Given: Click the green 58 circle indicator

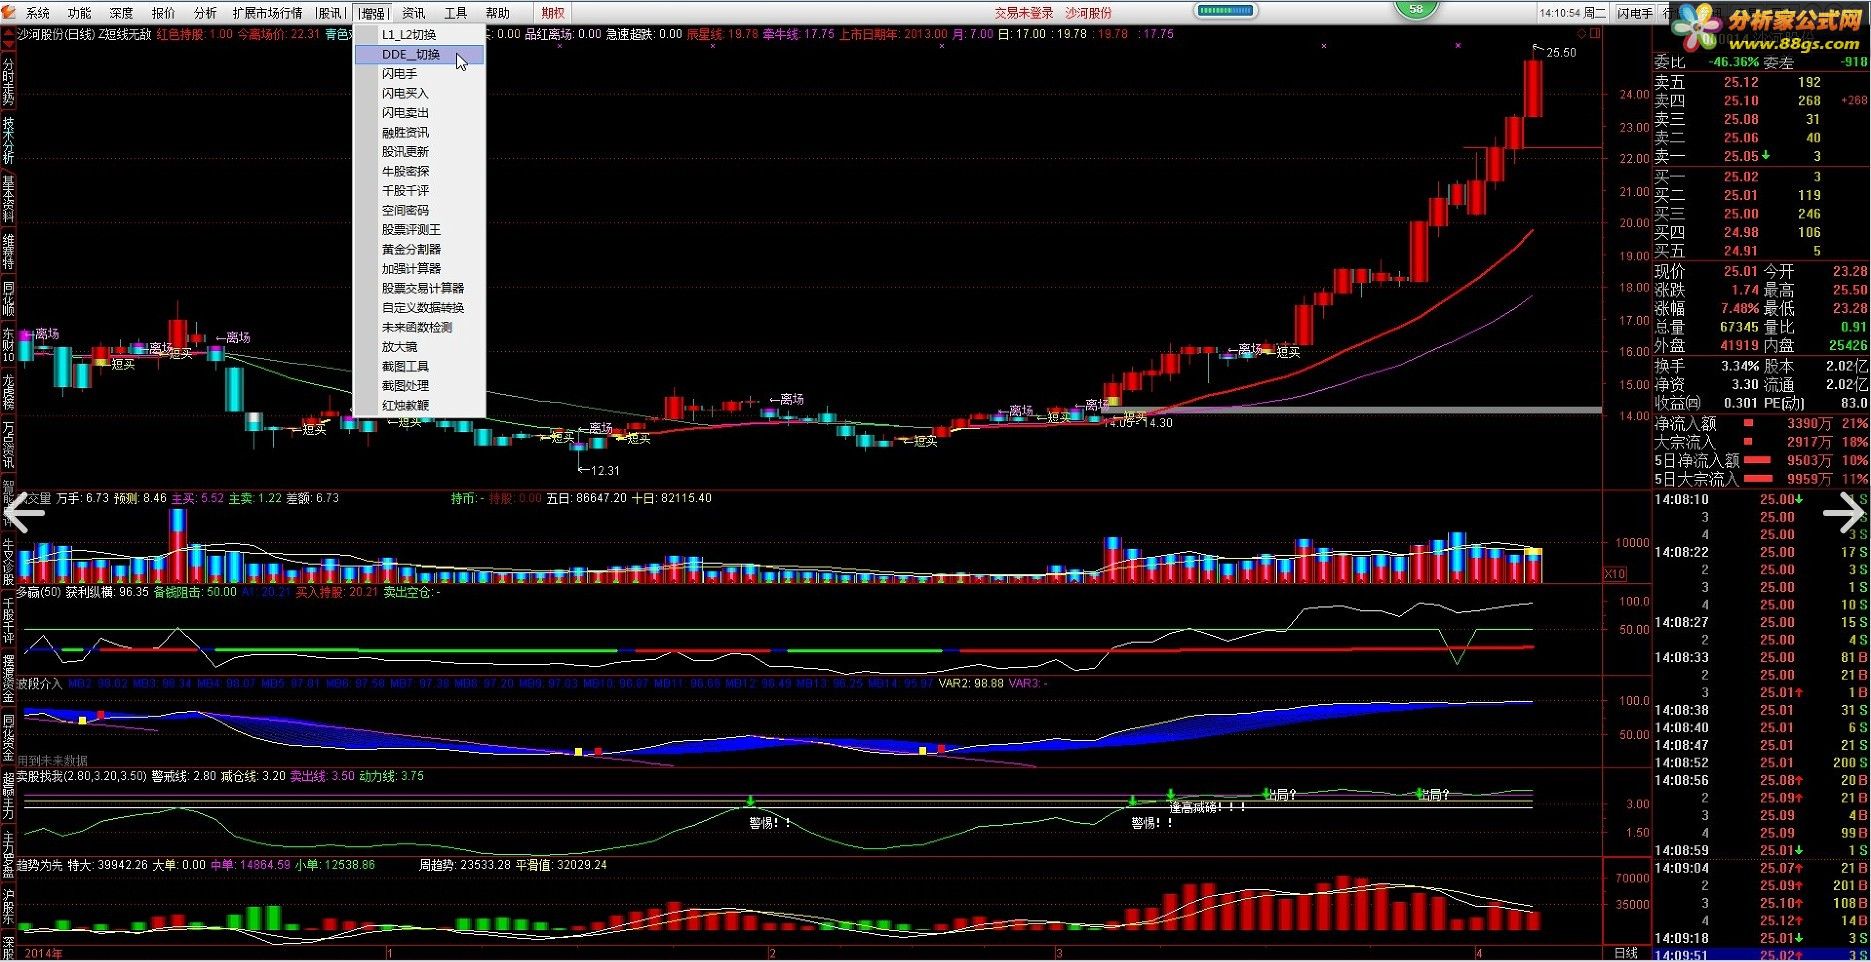Looking at the screenshot, I should [1416, 9].
